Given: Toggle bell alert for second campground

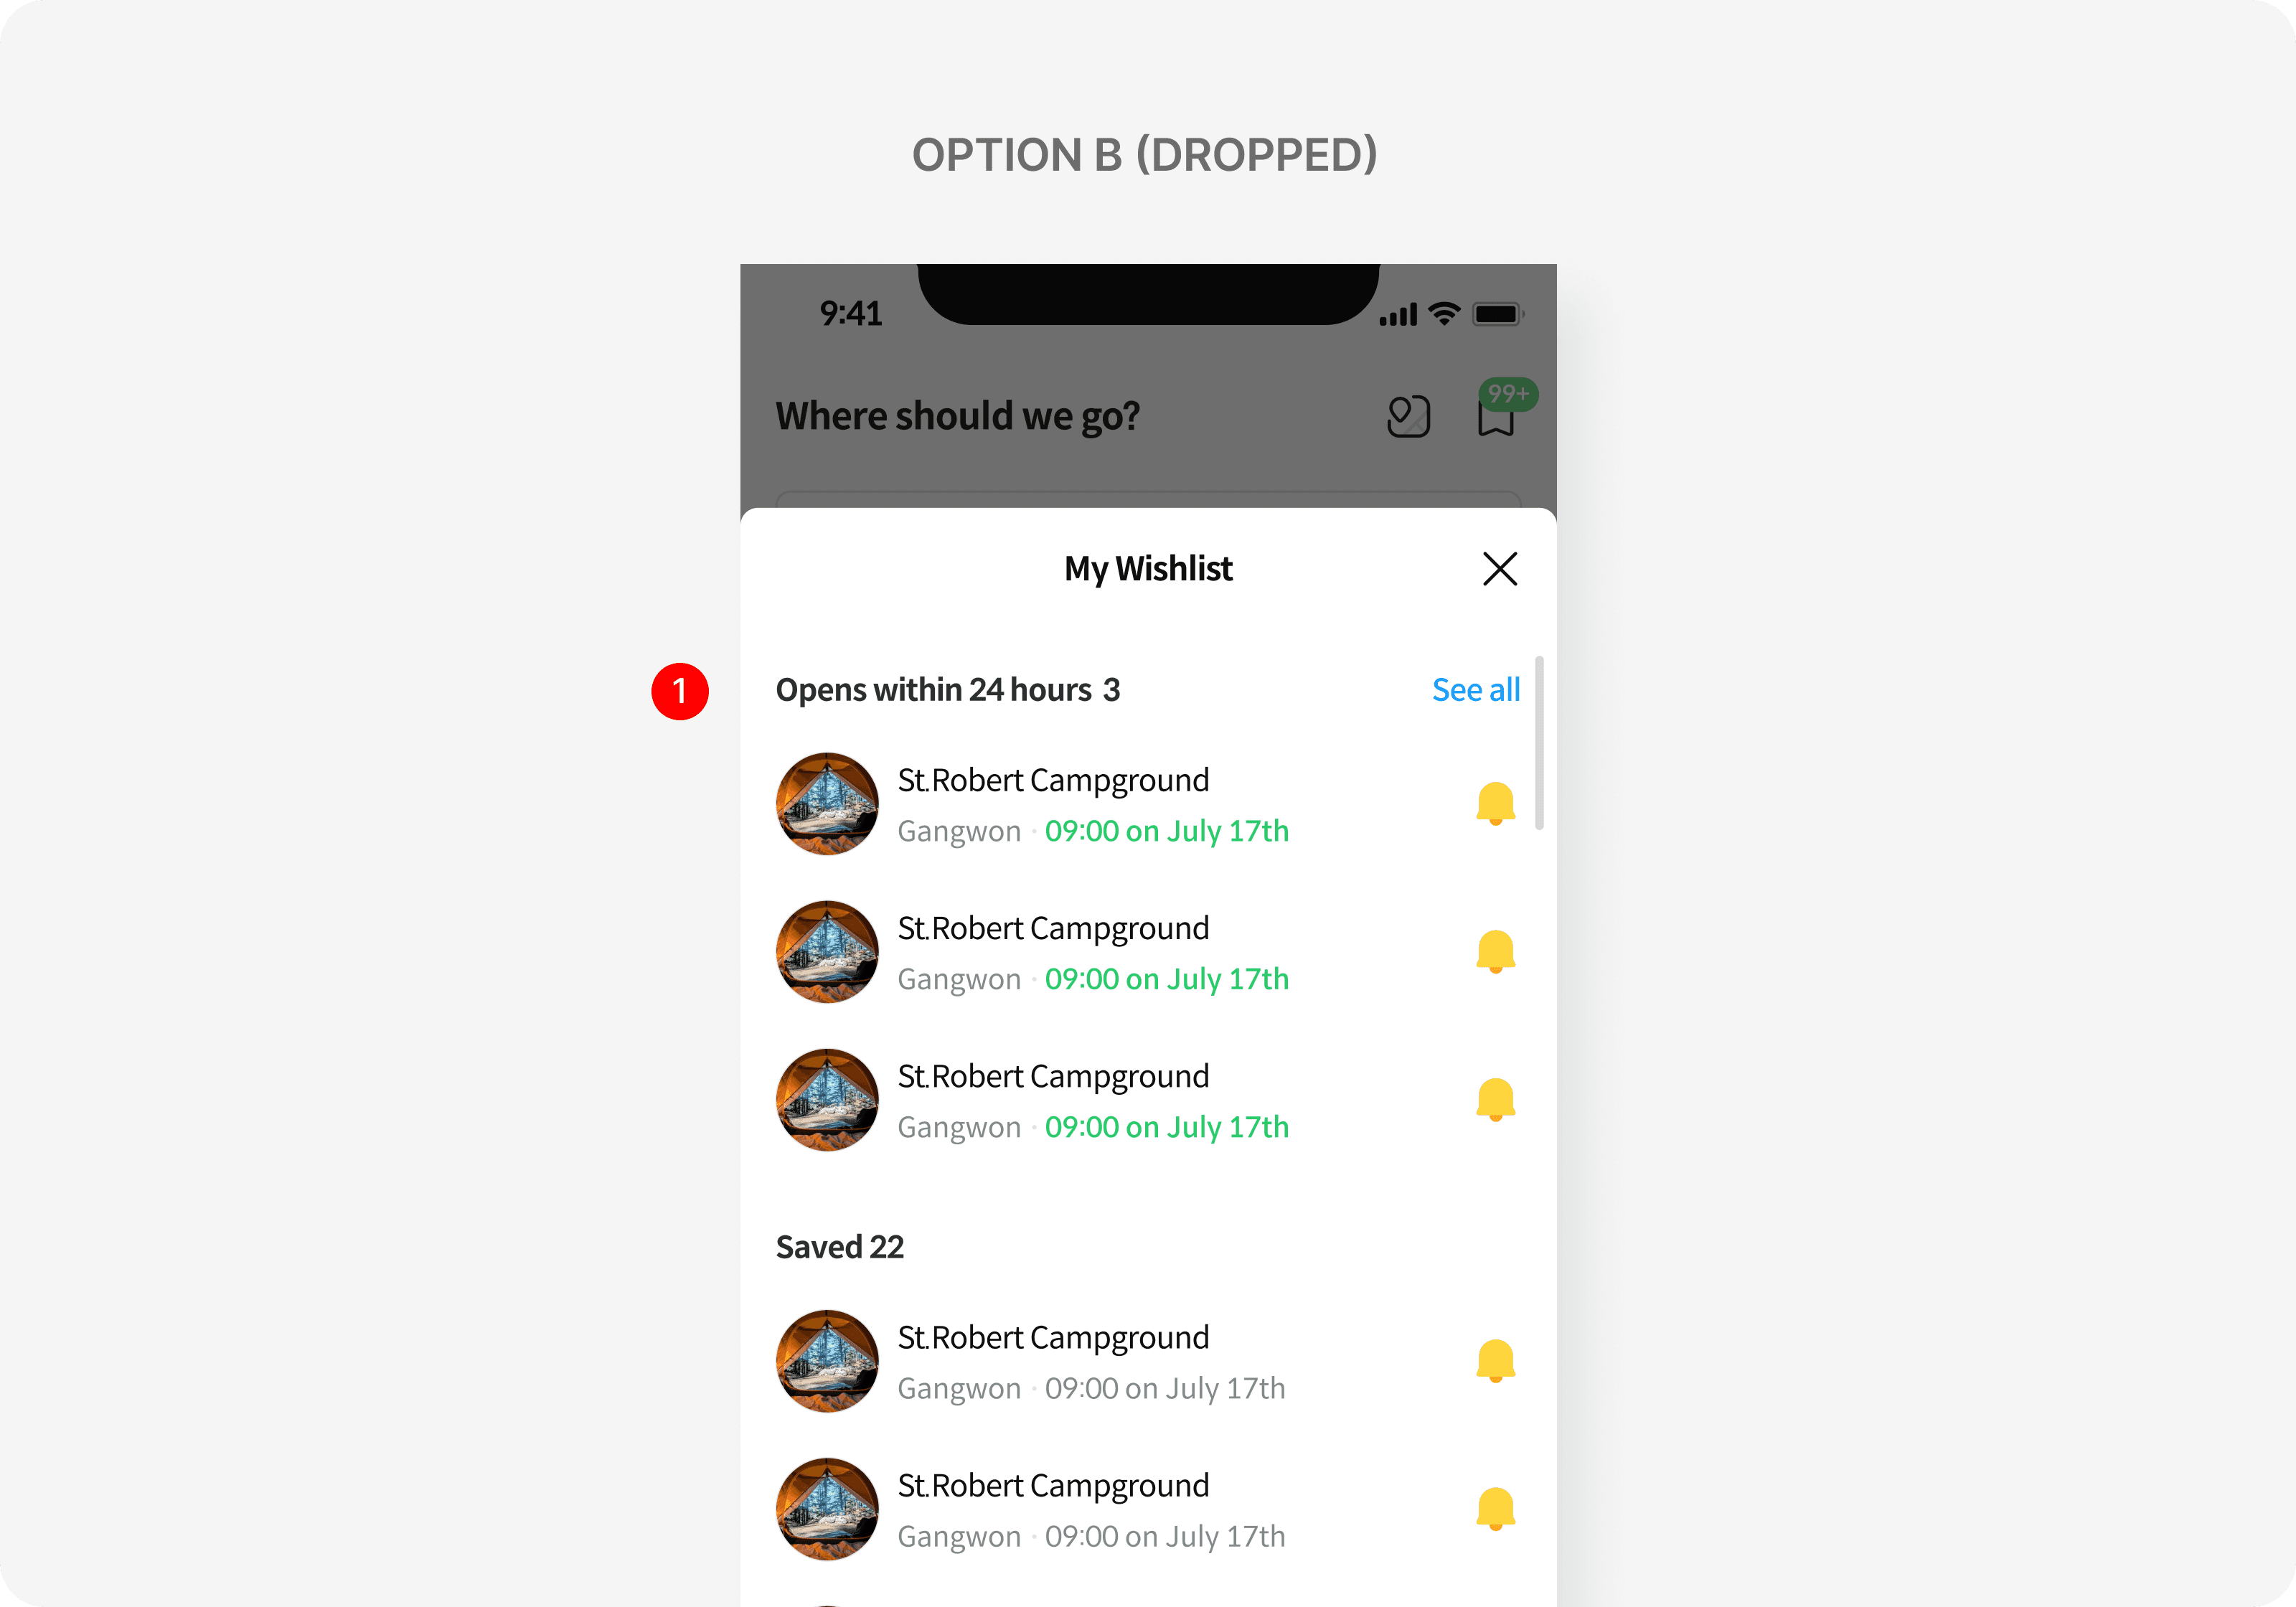Looking at the screenshot, I should 1495,952.
